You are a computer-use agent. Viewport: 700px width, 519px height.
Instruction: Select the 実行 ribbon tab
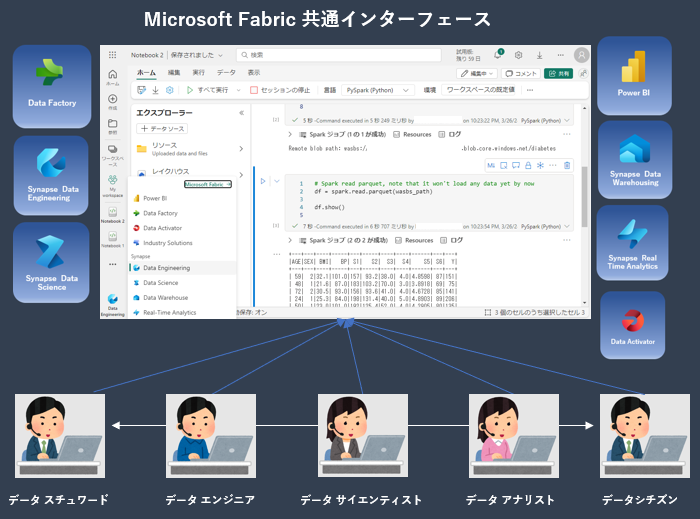pyautogui.click(x=198, y=72)
